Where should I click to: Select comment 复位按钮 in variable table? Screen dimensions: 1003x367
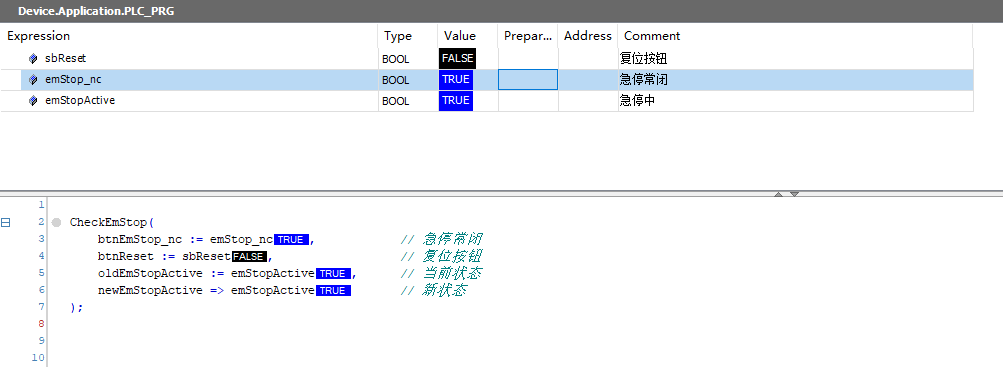(644, 59)
